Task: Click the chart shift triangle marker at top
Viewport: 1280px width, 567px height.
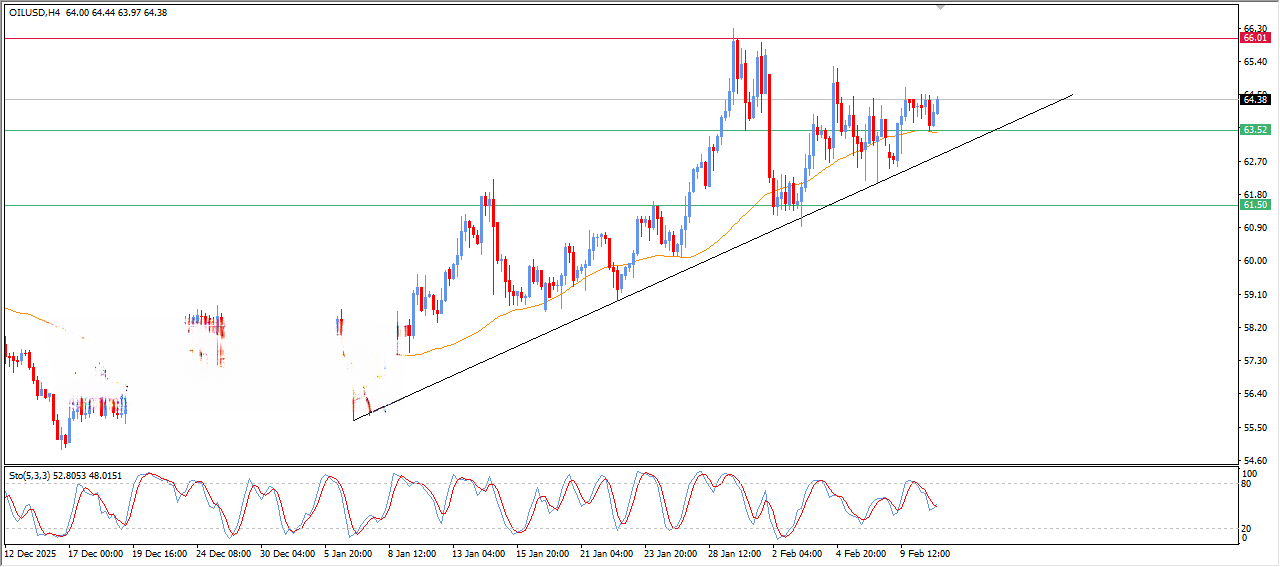Action: point(939,7)
